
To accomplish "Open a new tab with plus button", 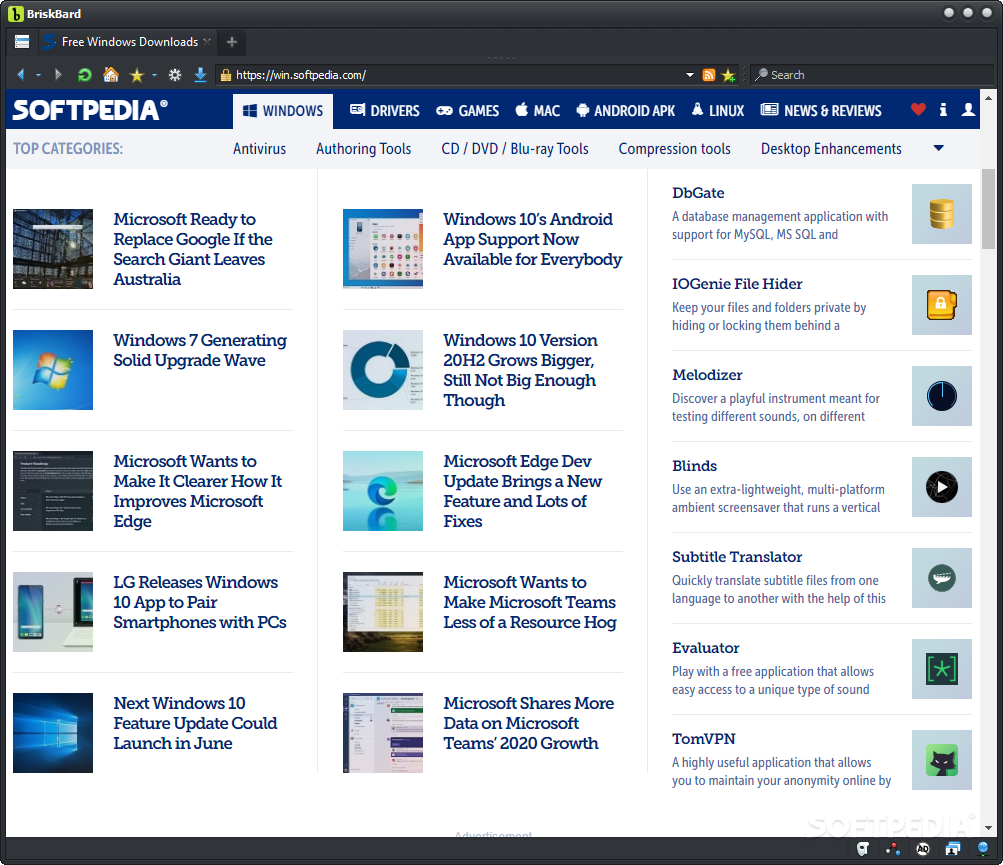I will click(232, 42).
